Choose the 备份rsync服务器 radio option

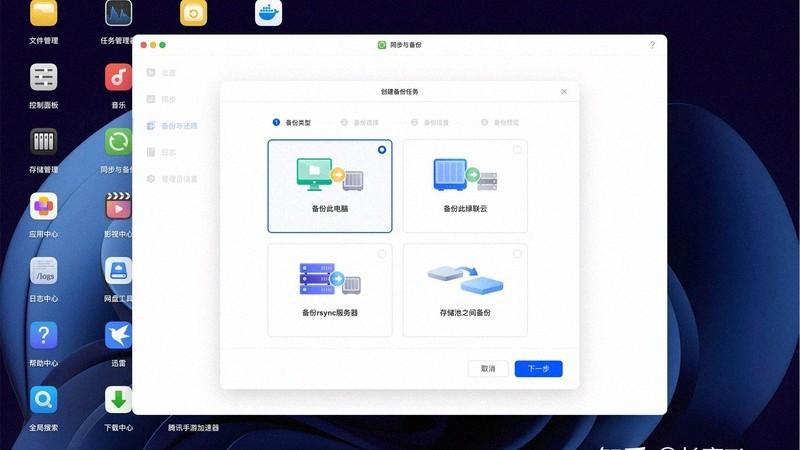tap(382, 254)
